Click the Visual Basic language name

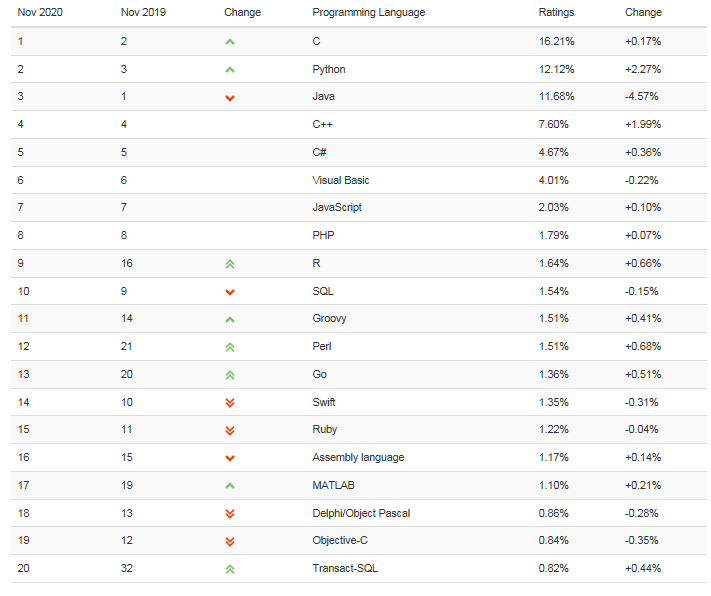(341, 181)
